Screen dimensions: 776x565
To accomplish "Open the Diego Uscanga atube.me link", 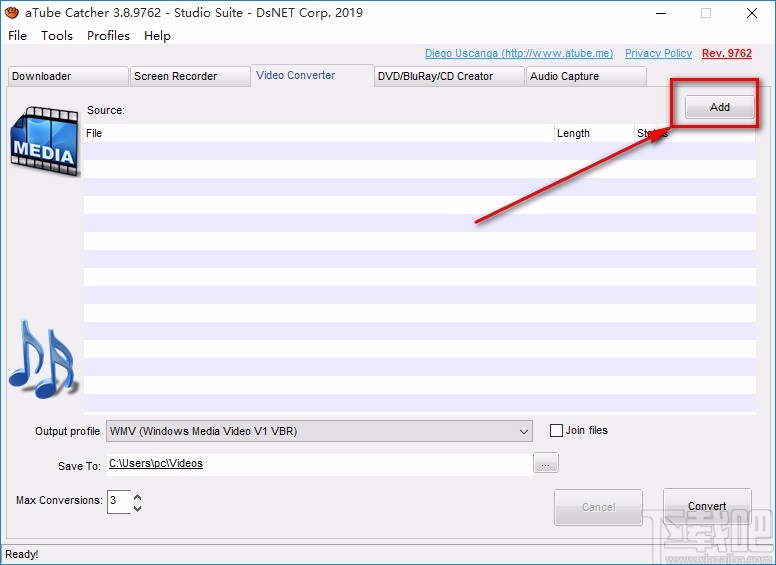I will pyautogui.click(x=519, y=53).
